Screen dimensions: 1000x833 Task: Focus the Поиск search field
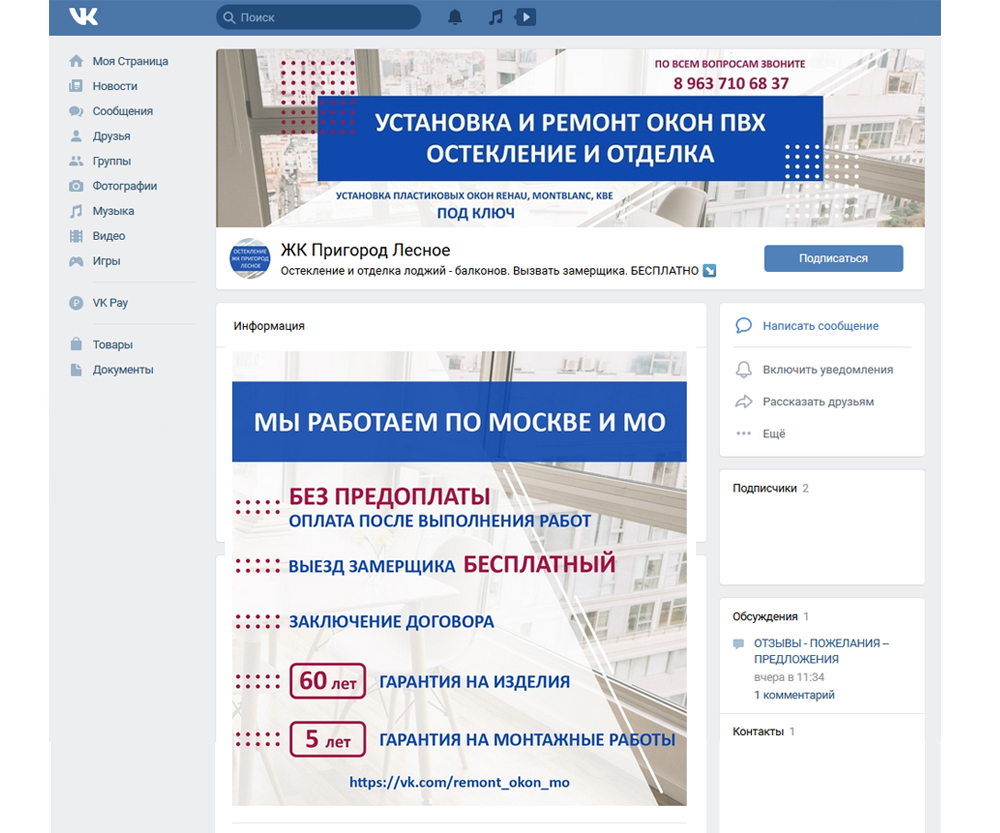[x=319, y=17]
